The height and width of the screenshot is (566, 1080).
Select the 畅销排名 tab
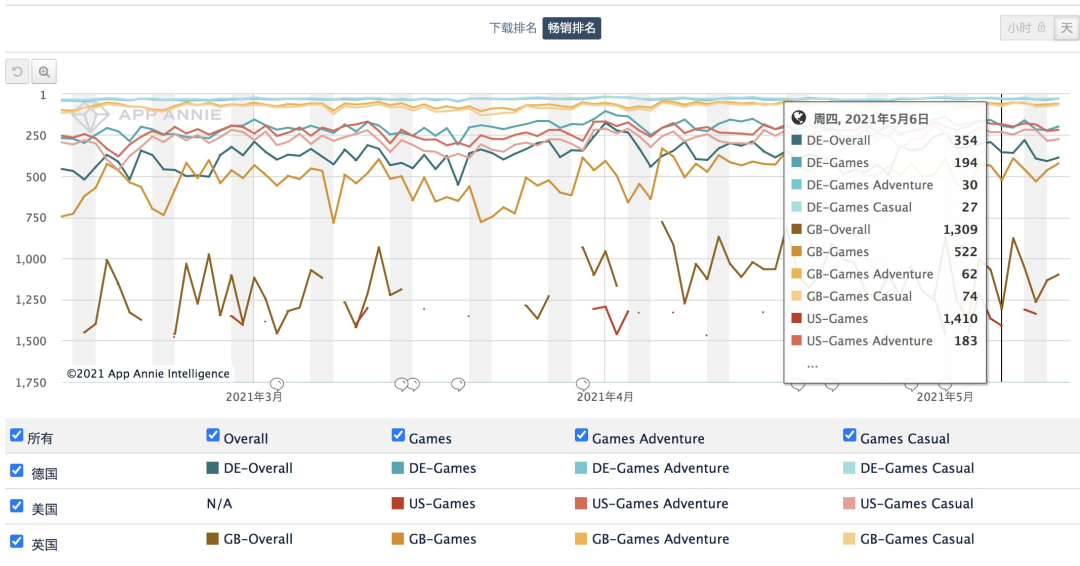tap(572, 28)
